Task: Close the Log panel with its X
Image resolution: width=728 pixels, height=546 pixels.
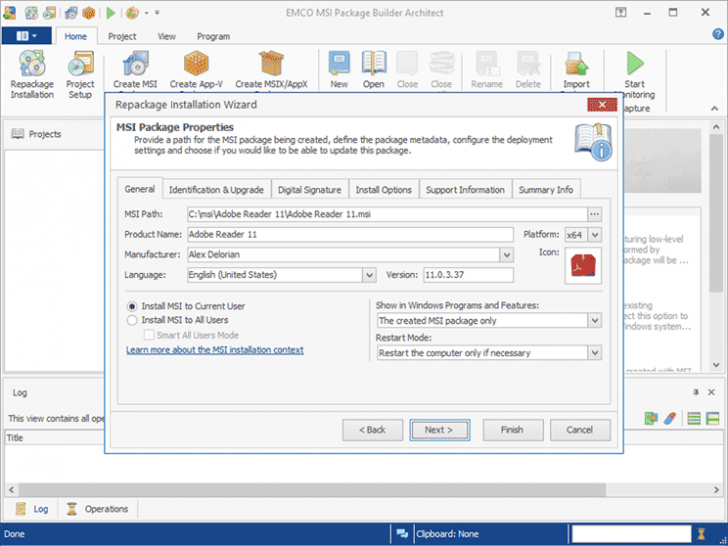Action: point(711,392)
